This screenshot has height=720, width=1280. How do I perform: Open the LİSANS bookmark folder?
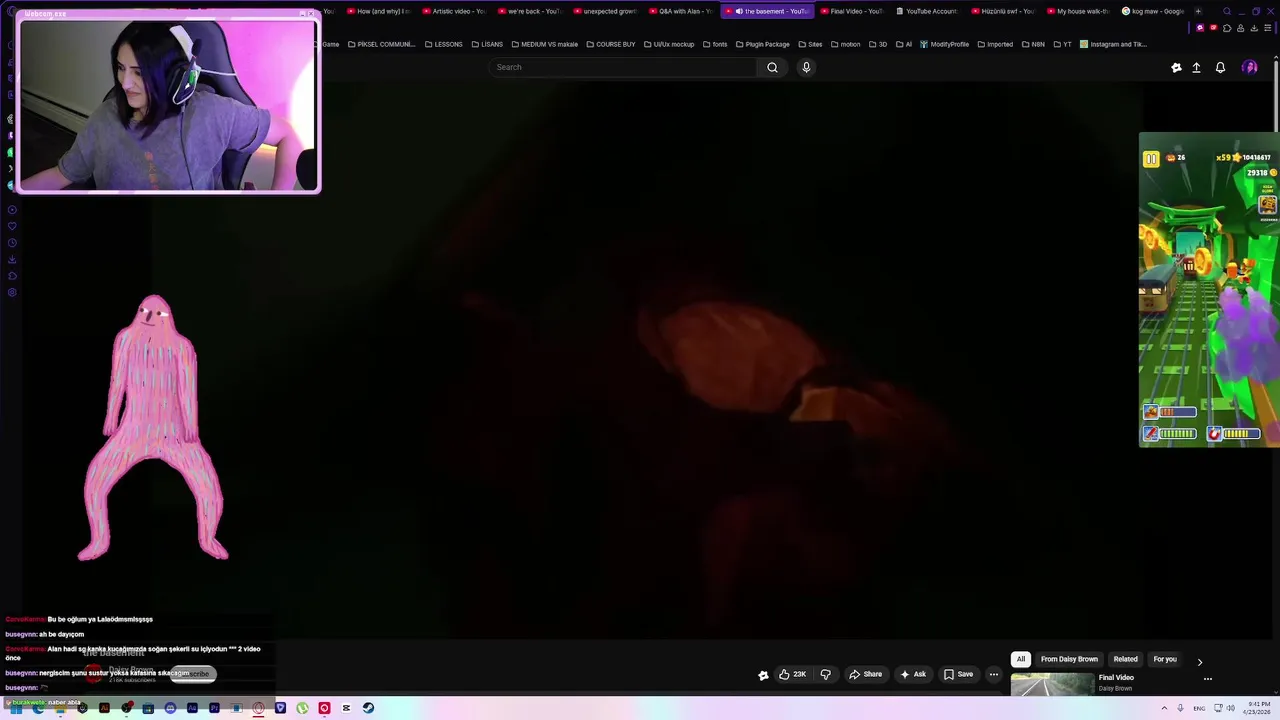(486, 44)
